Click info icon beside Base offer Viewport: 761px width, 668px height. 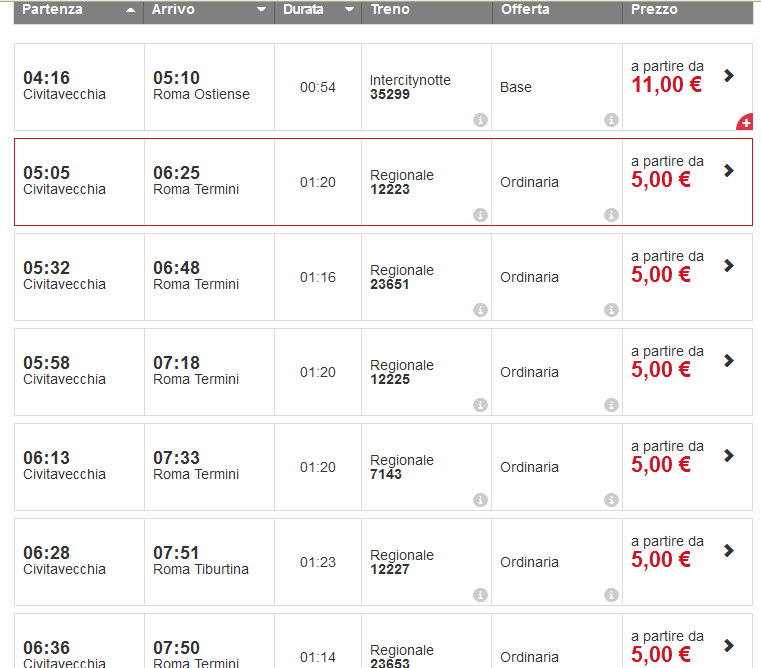tap(611, 120)
